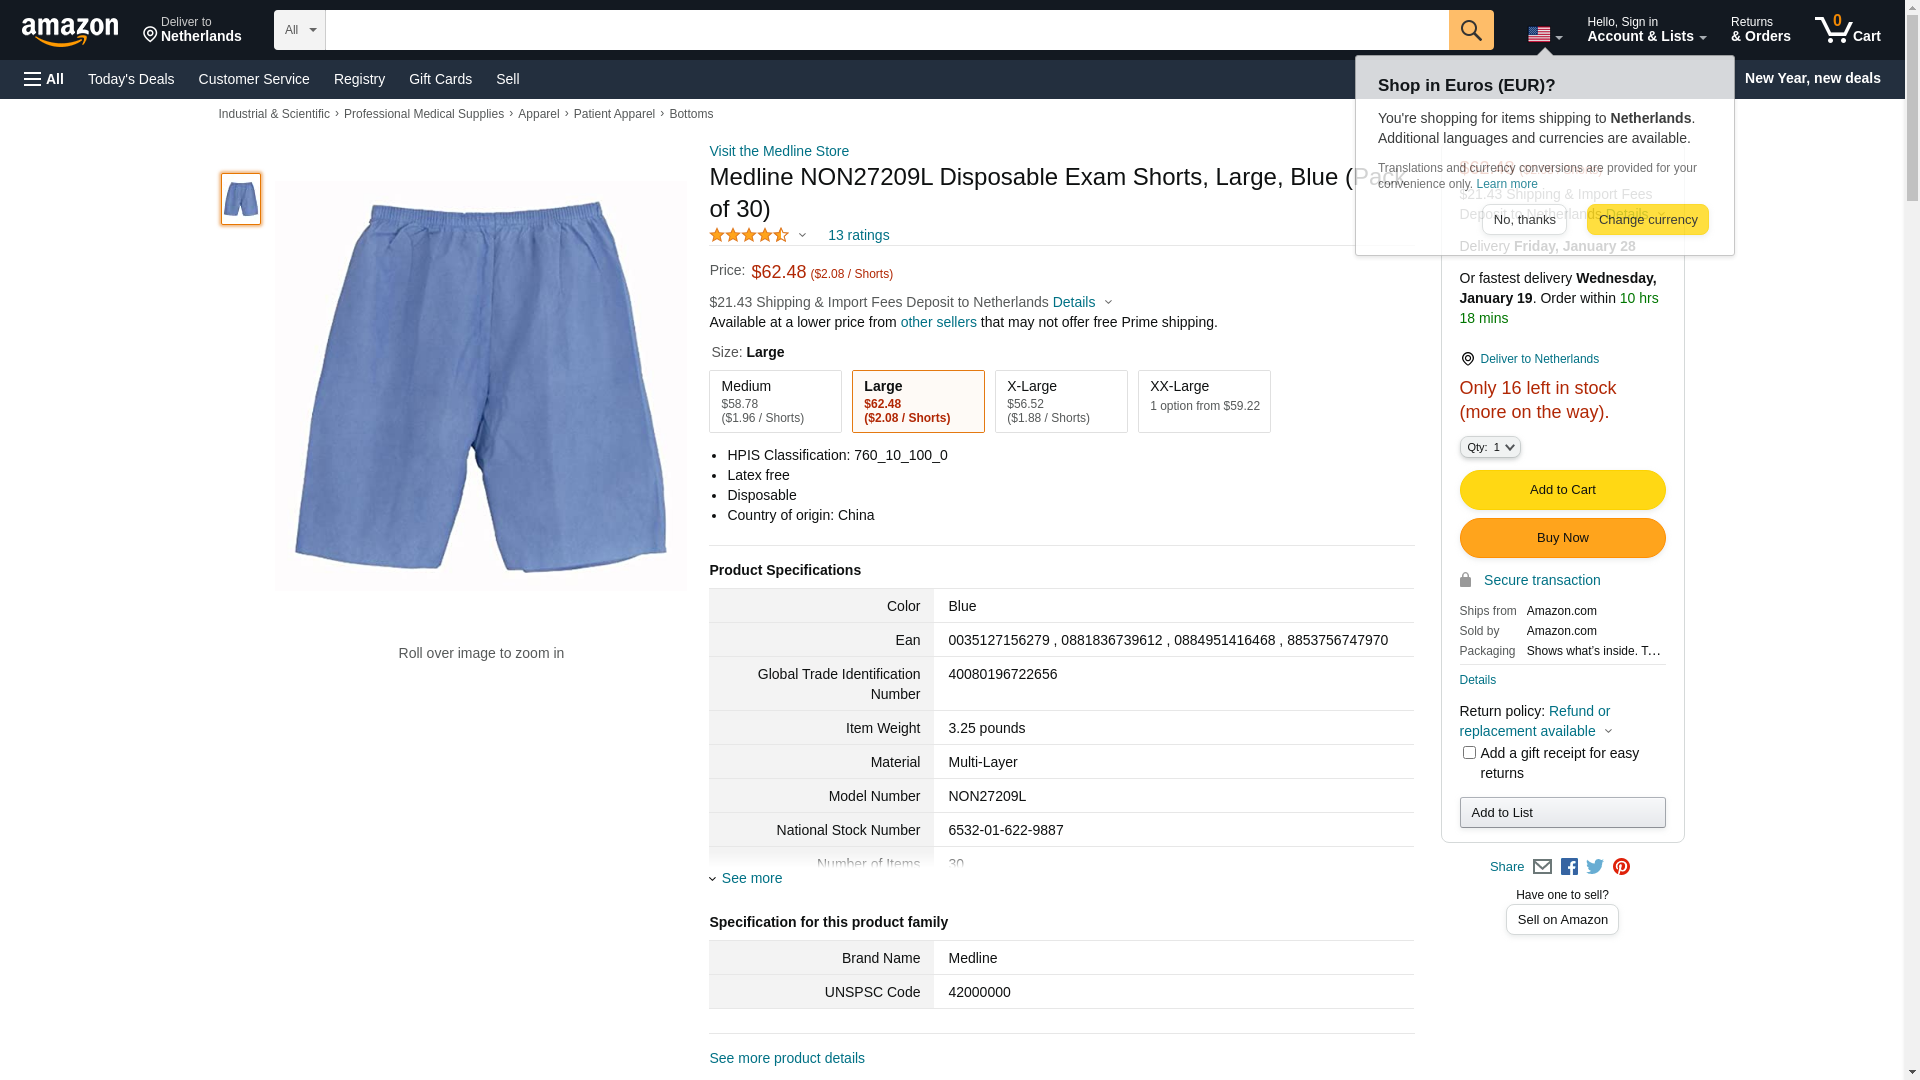
Task: Open the US flag language selector
Action: (1544, 35)
